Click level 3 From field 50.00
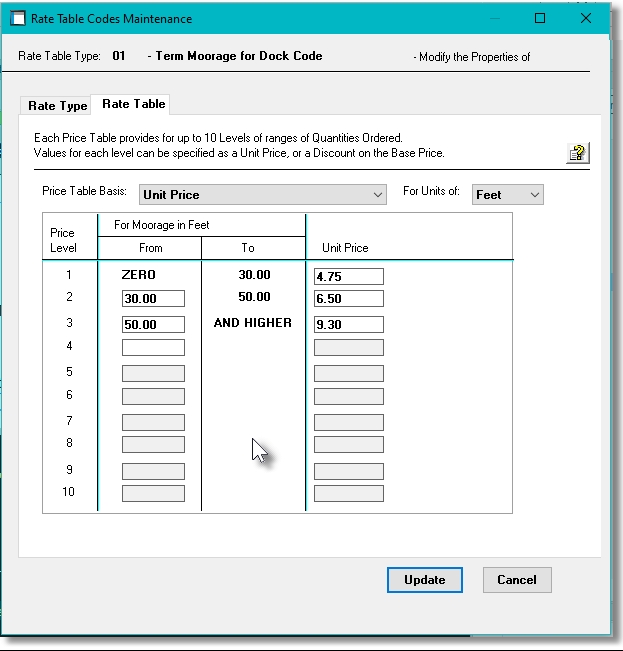Viewport: 623px width, 651px height. click(x=153, y=324)
